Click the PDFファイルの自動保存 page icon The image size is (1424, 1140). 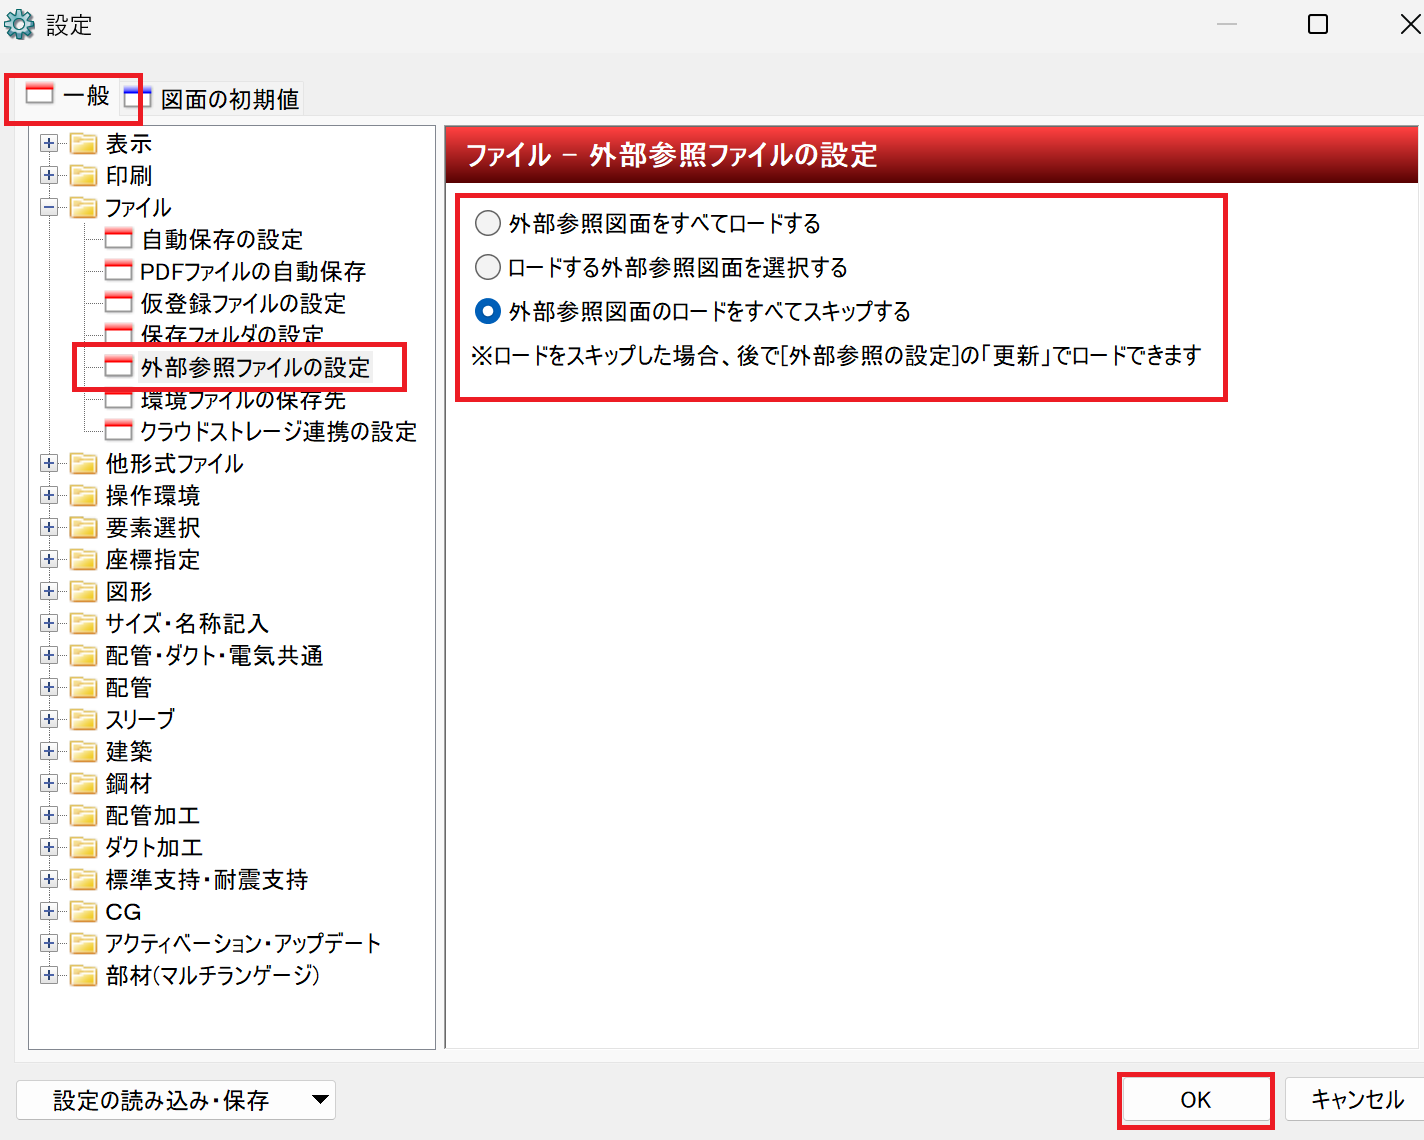tap(118, 271)
